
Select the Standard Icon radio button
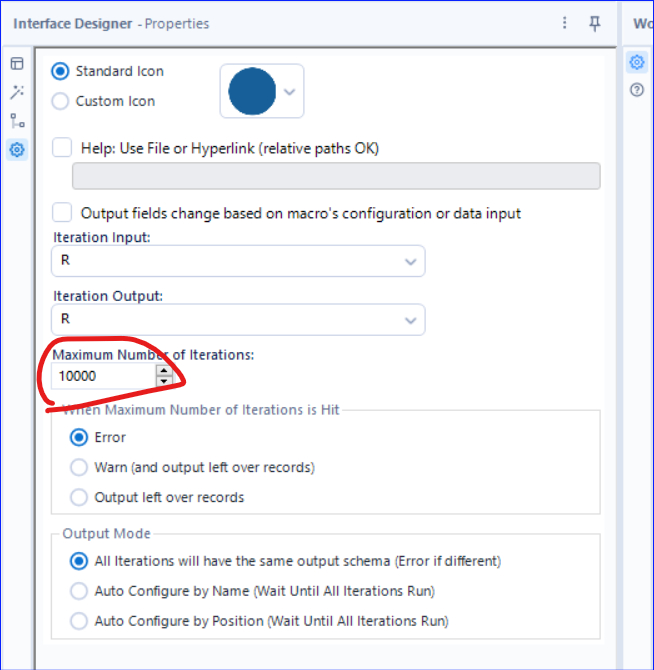pyautogui.click(x=60, y=71)
